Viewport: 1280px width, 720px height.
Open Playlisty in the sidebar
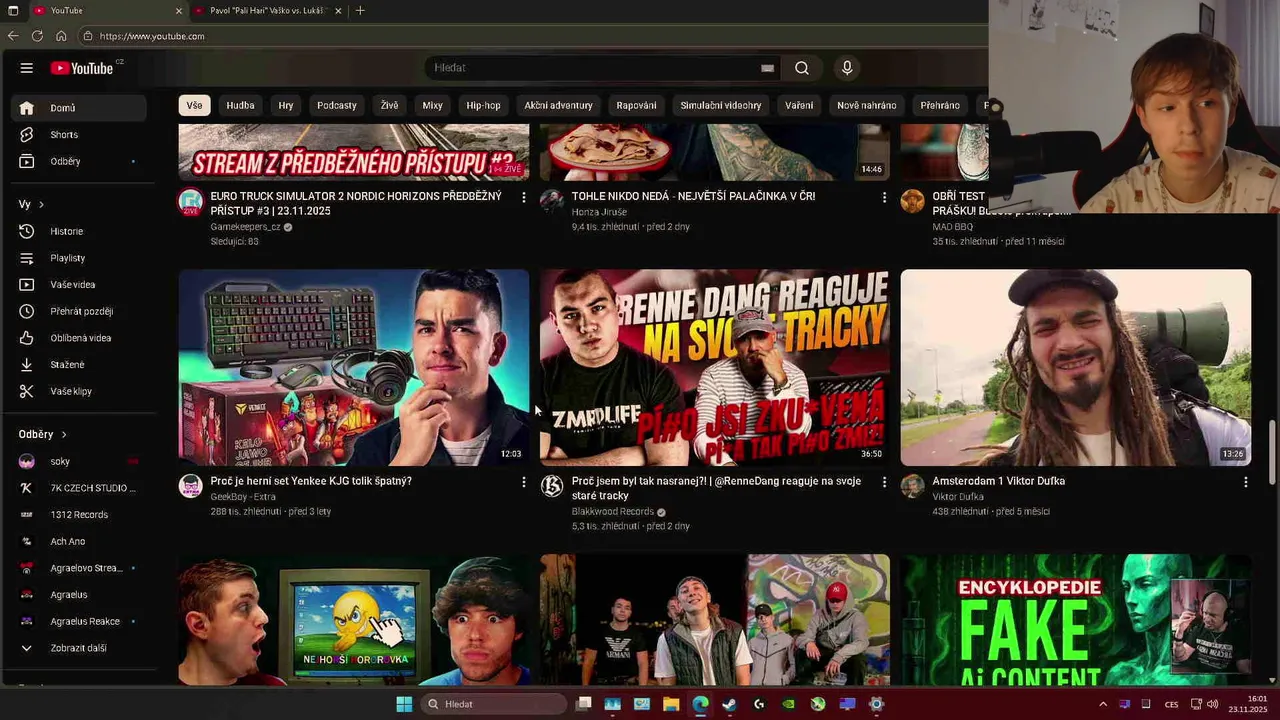(x=79, y=258)
